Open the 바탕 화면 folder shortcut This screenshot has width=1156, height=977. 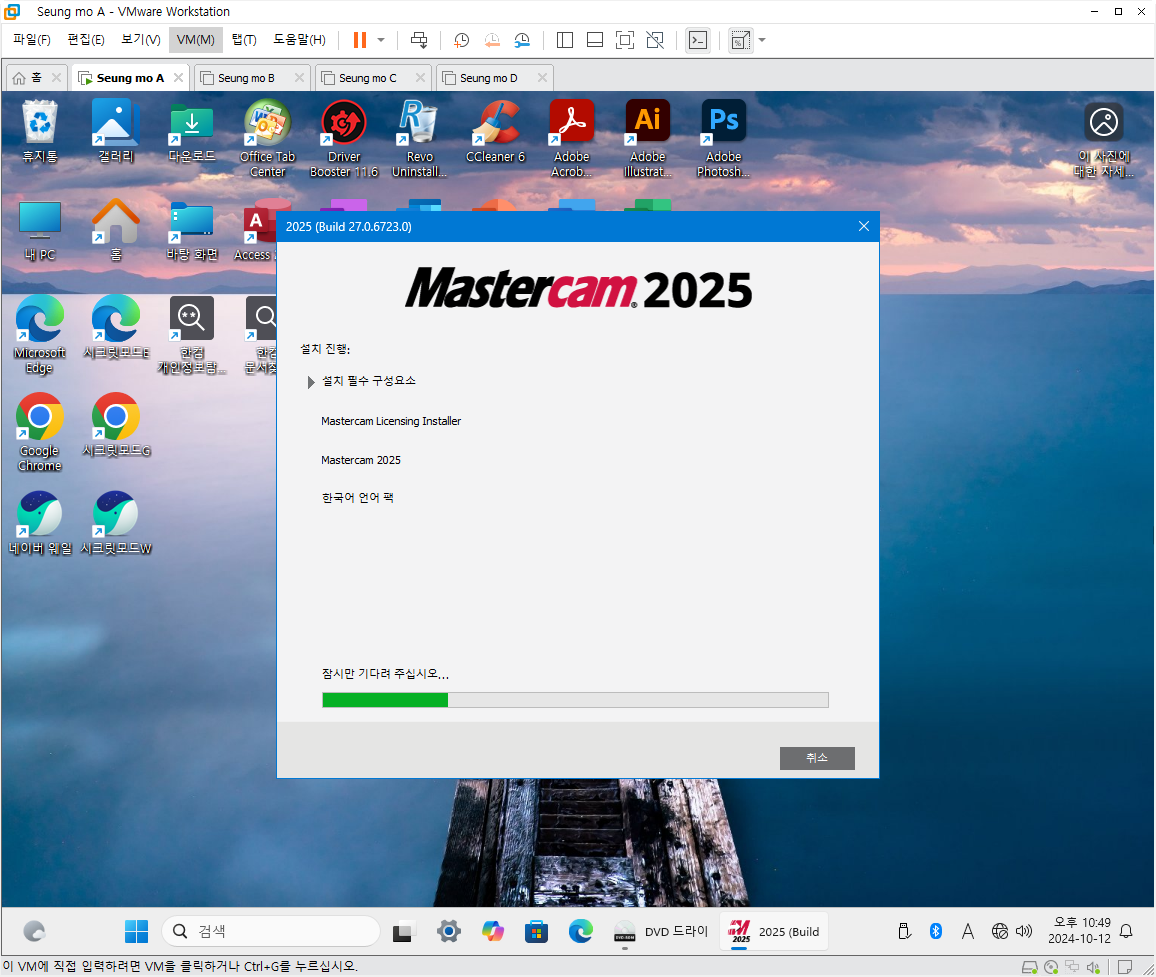tap(192, 230)
